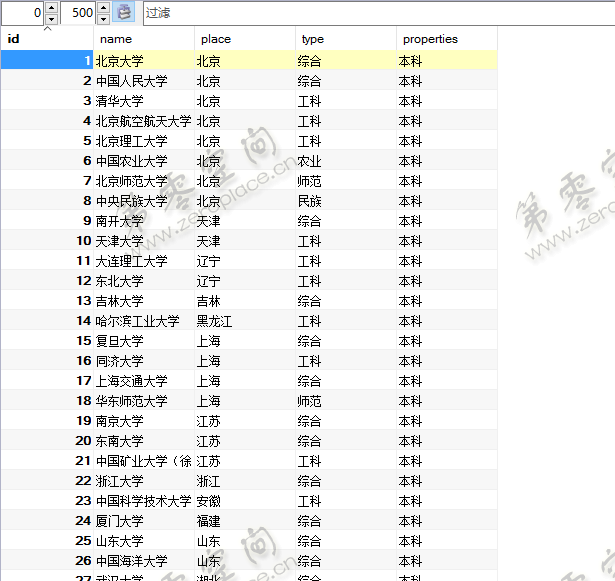The width and height of the screenshot is (615, 581).
Task: Select the name cell 中央民族大学
Action: (x=144, y=201)
